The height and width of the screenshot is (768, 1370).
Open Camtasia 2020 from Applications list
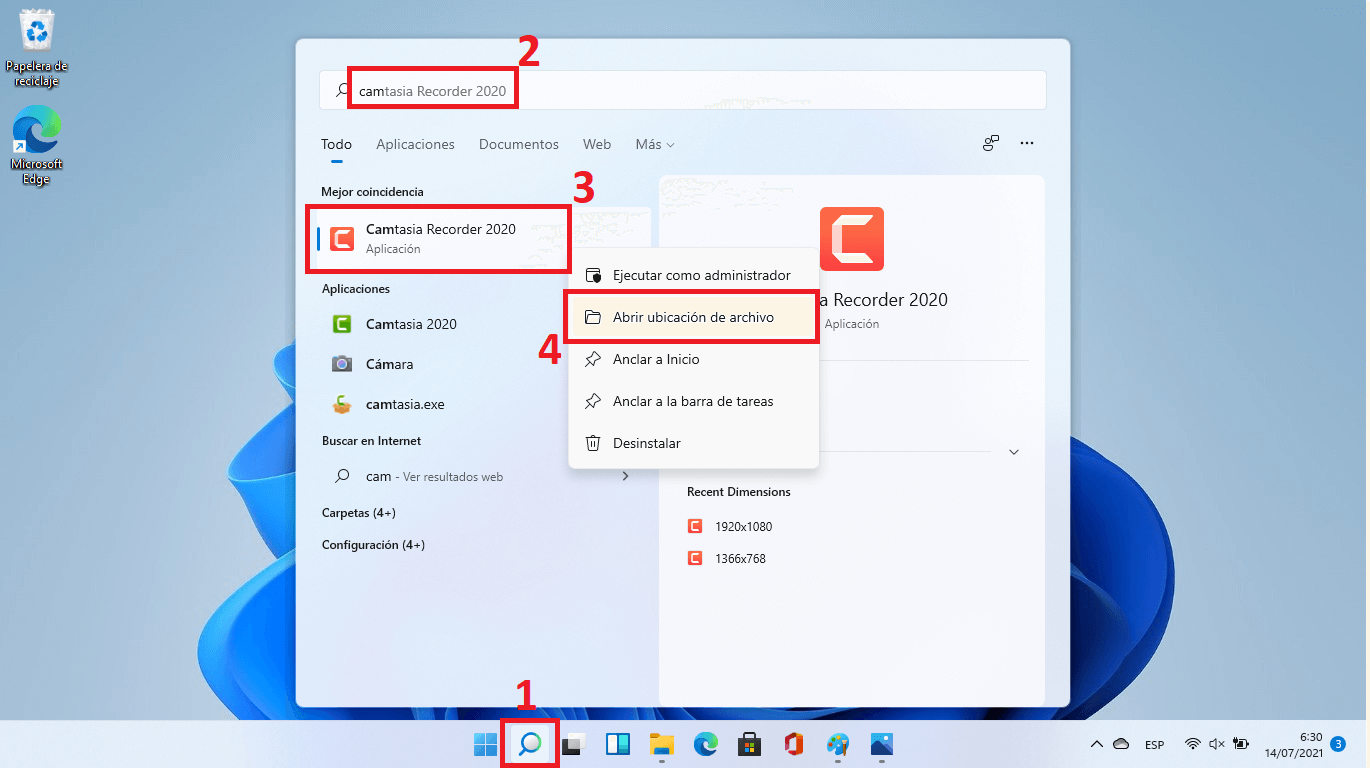coord(410,324)
